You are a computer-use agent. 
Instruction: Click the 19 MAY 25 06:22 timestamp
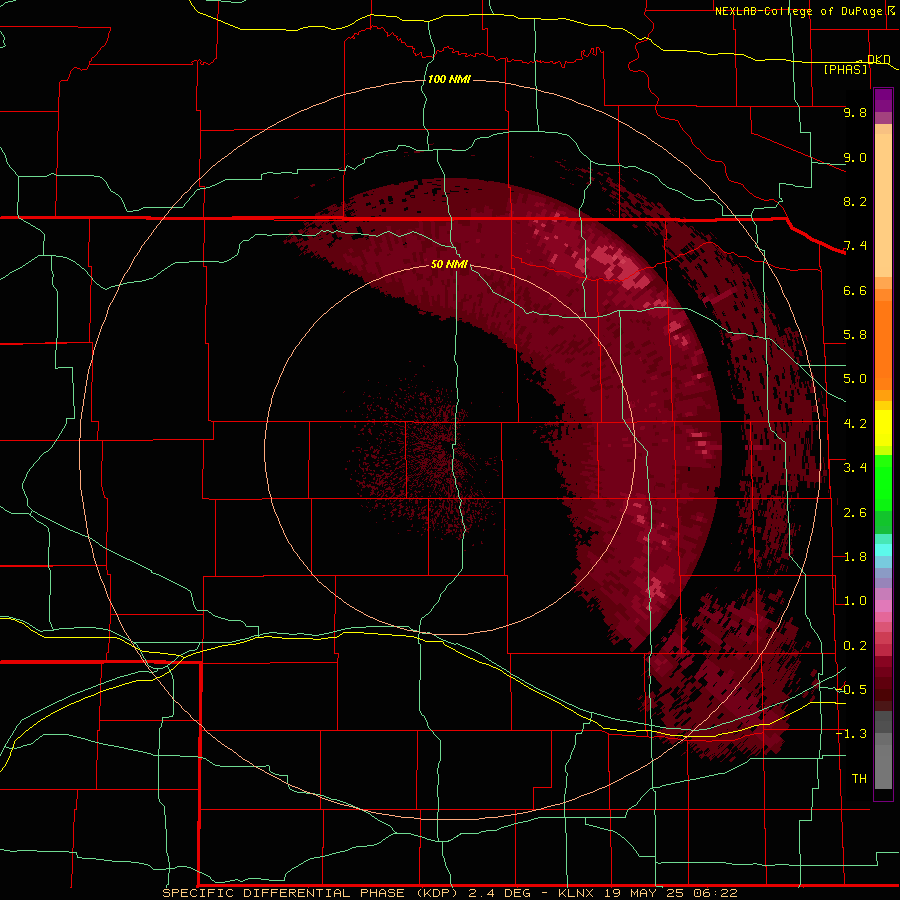point(670,893)
